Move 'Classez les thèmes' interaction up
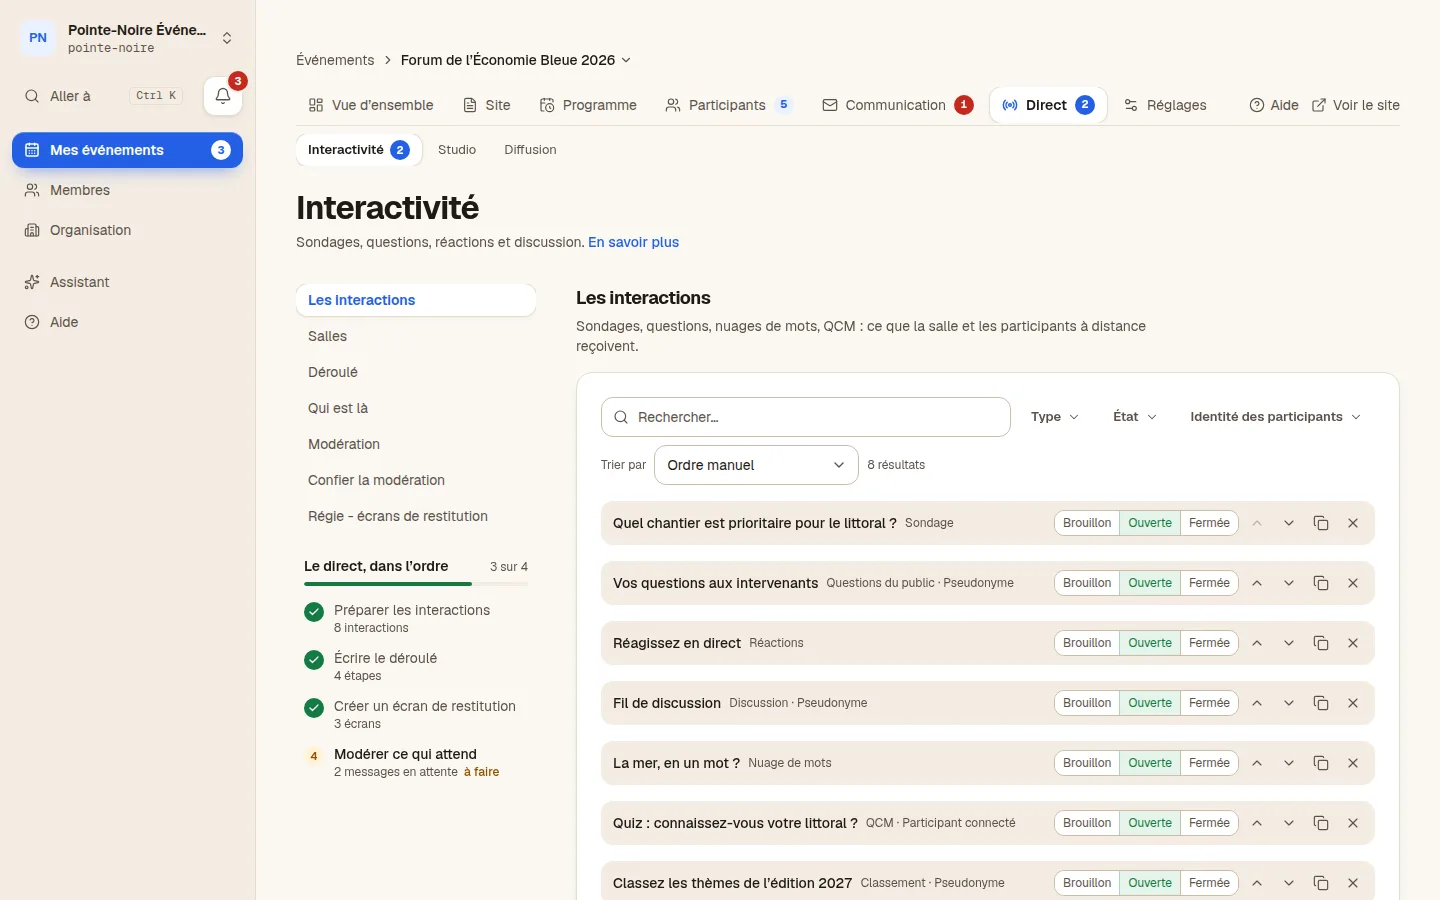 point(1257,883)
